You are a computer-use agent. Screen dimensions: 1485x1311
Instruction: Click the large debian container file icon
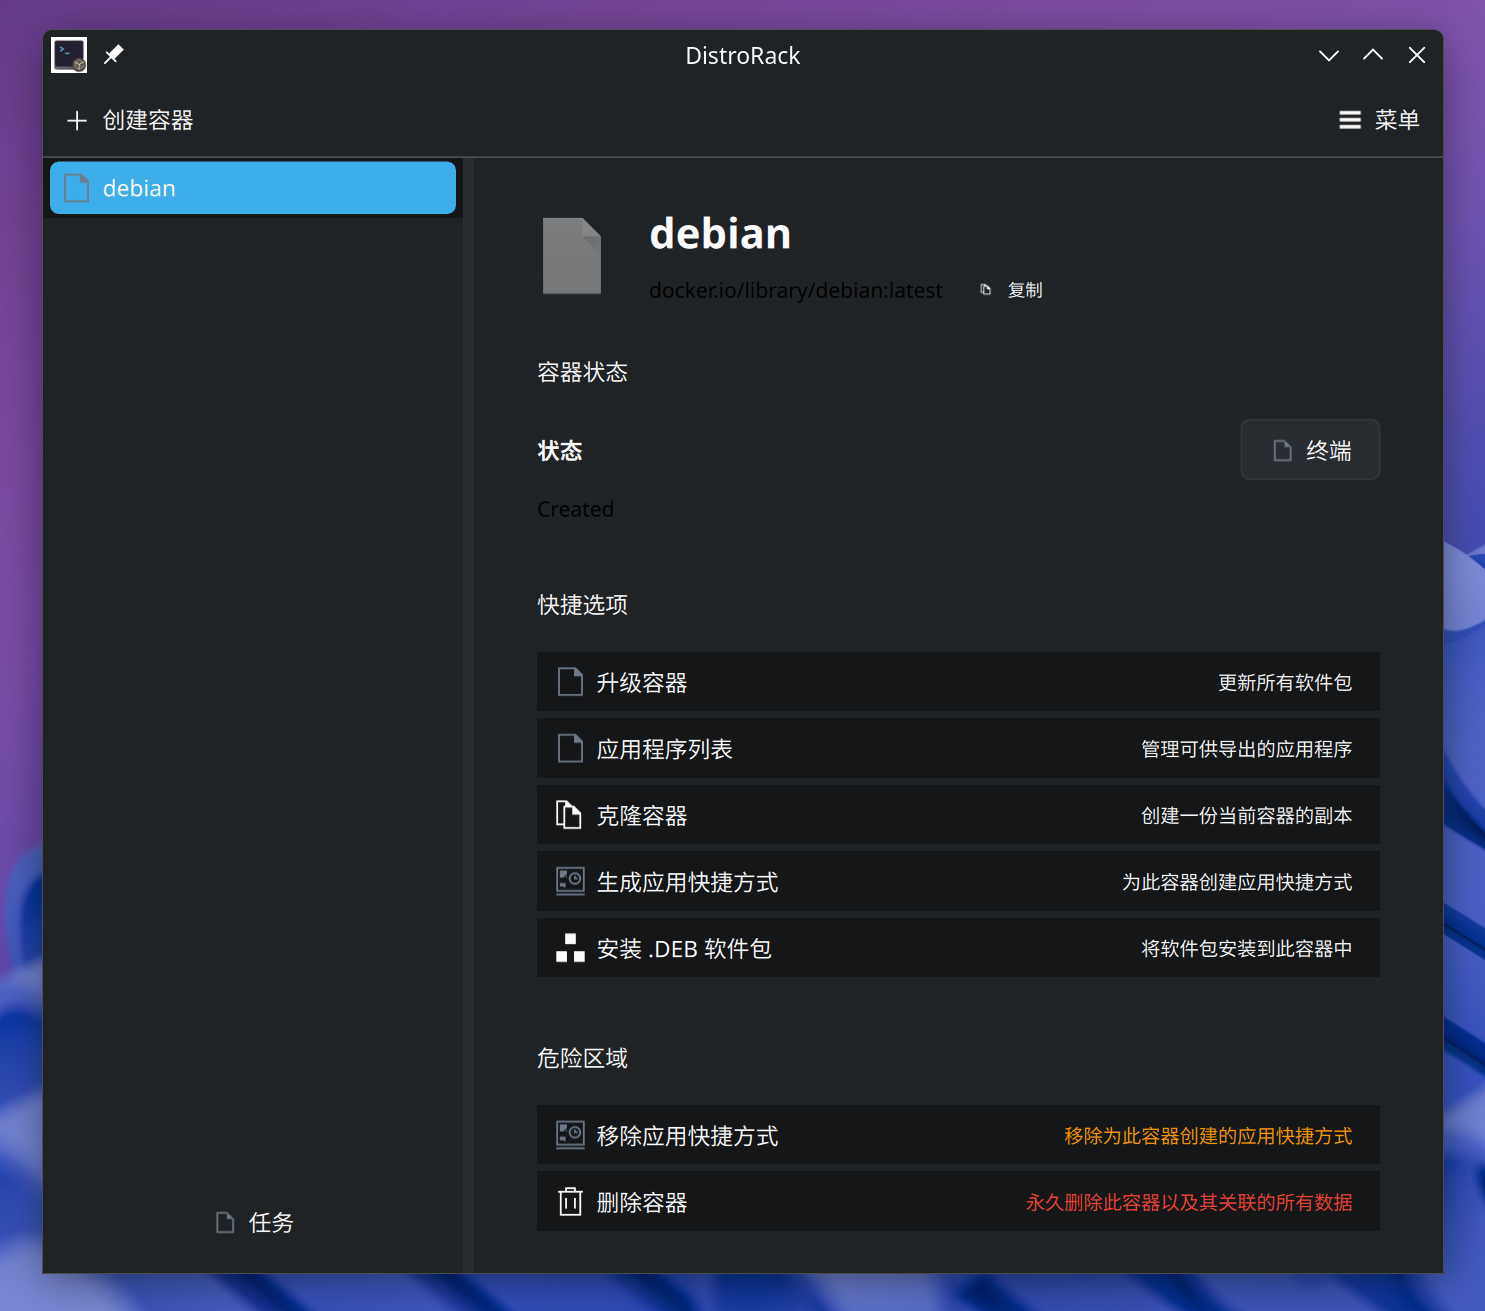point(572,256)
